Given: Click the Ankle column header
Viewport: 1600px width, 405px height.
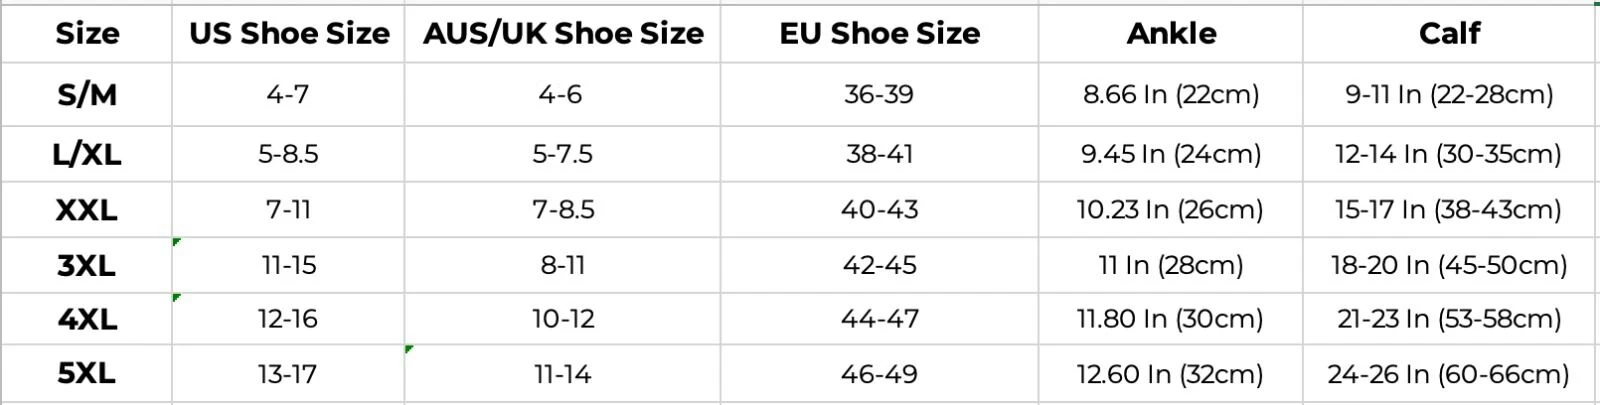Looking at the screenshot, I should [x=1170, y=34].
